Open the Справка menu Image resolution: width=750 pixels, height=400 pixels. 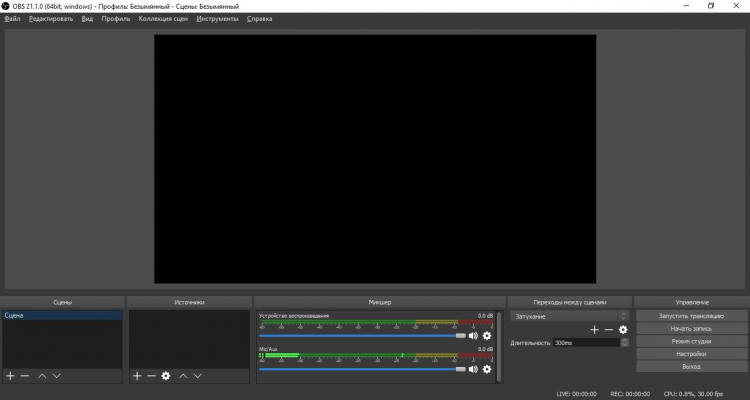tap(260, 19)
